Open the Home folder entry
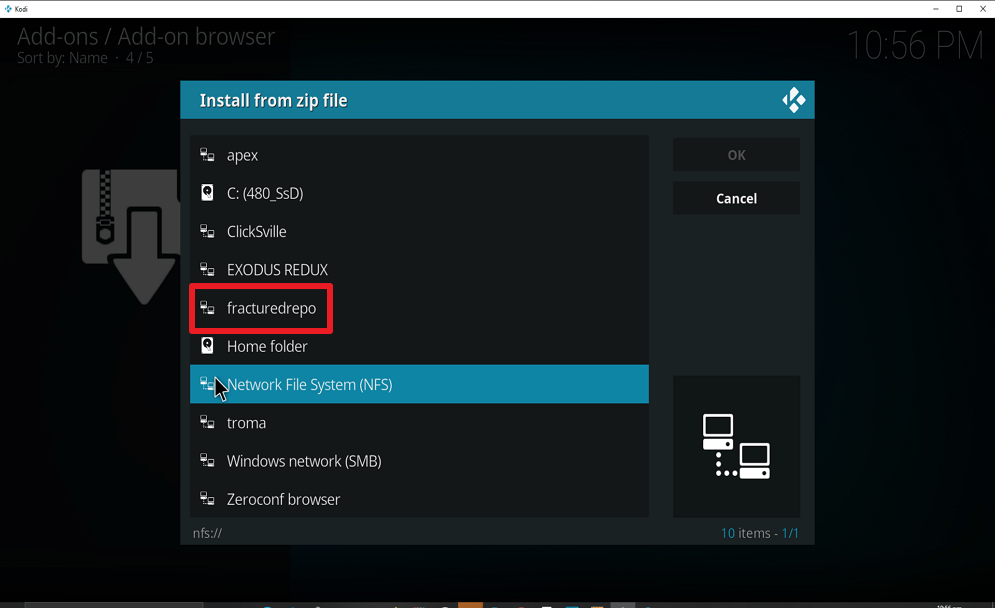Viewport: 995px width, 608px height. coord(419,346)
